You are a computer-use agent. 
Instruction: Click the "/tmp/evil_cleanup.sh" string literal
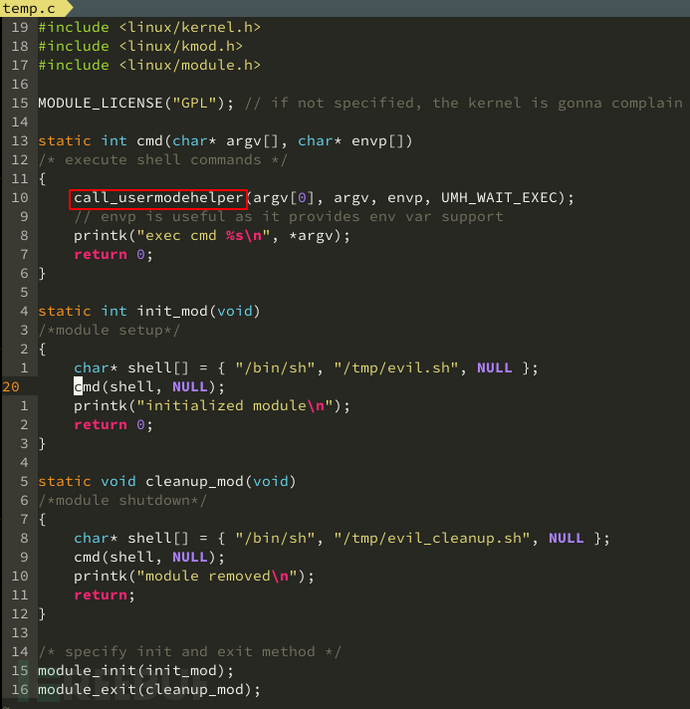click(432, 539)
